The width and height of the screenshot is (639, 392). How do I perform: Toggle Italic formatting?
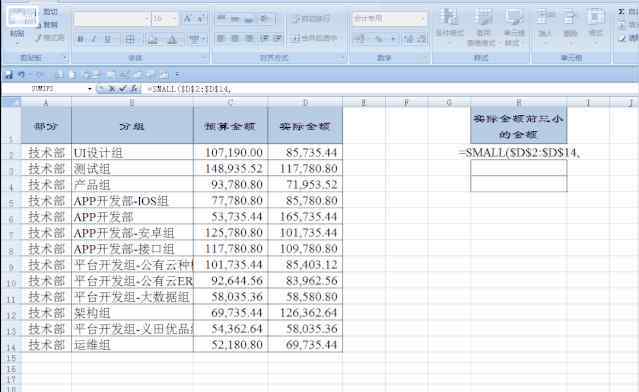pyautogui.click(x=93, y=39)
